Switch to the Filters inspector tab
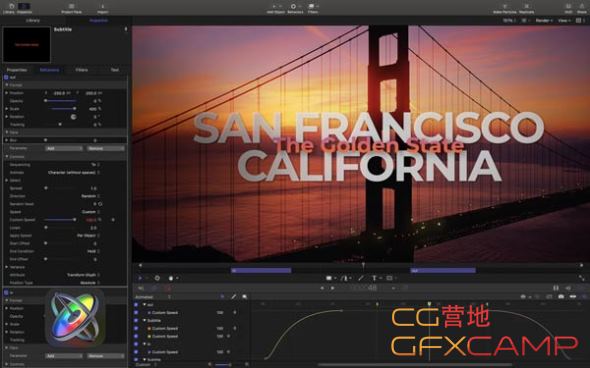Viewport: 590px width, 368px height. 82,70
